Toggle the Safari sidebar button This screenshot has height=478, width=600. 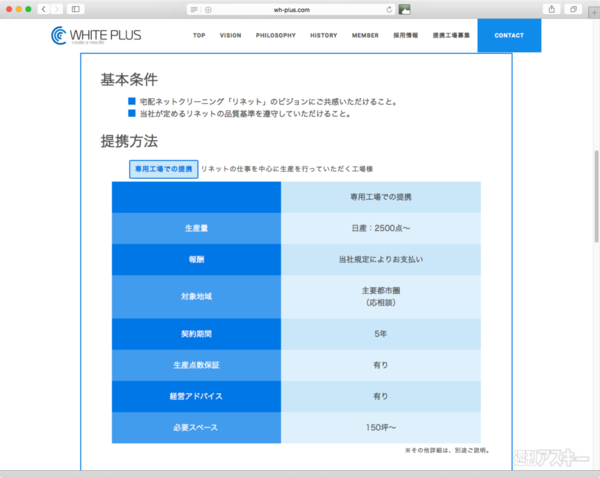click(x=76, y=9)
